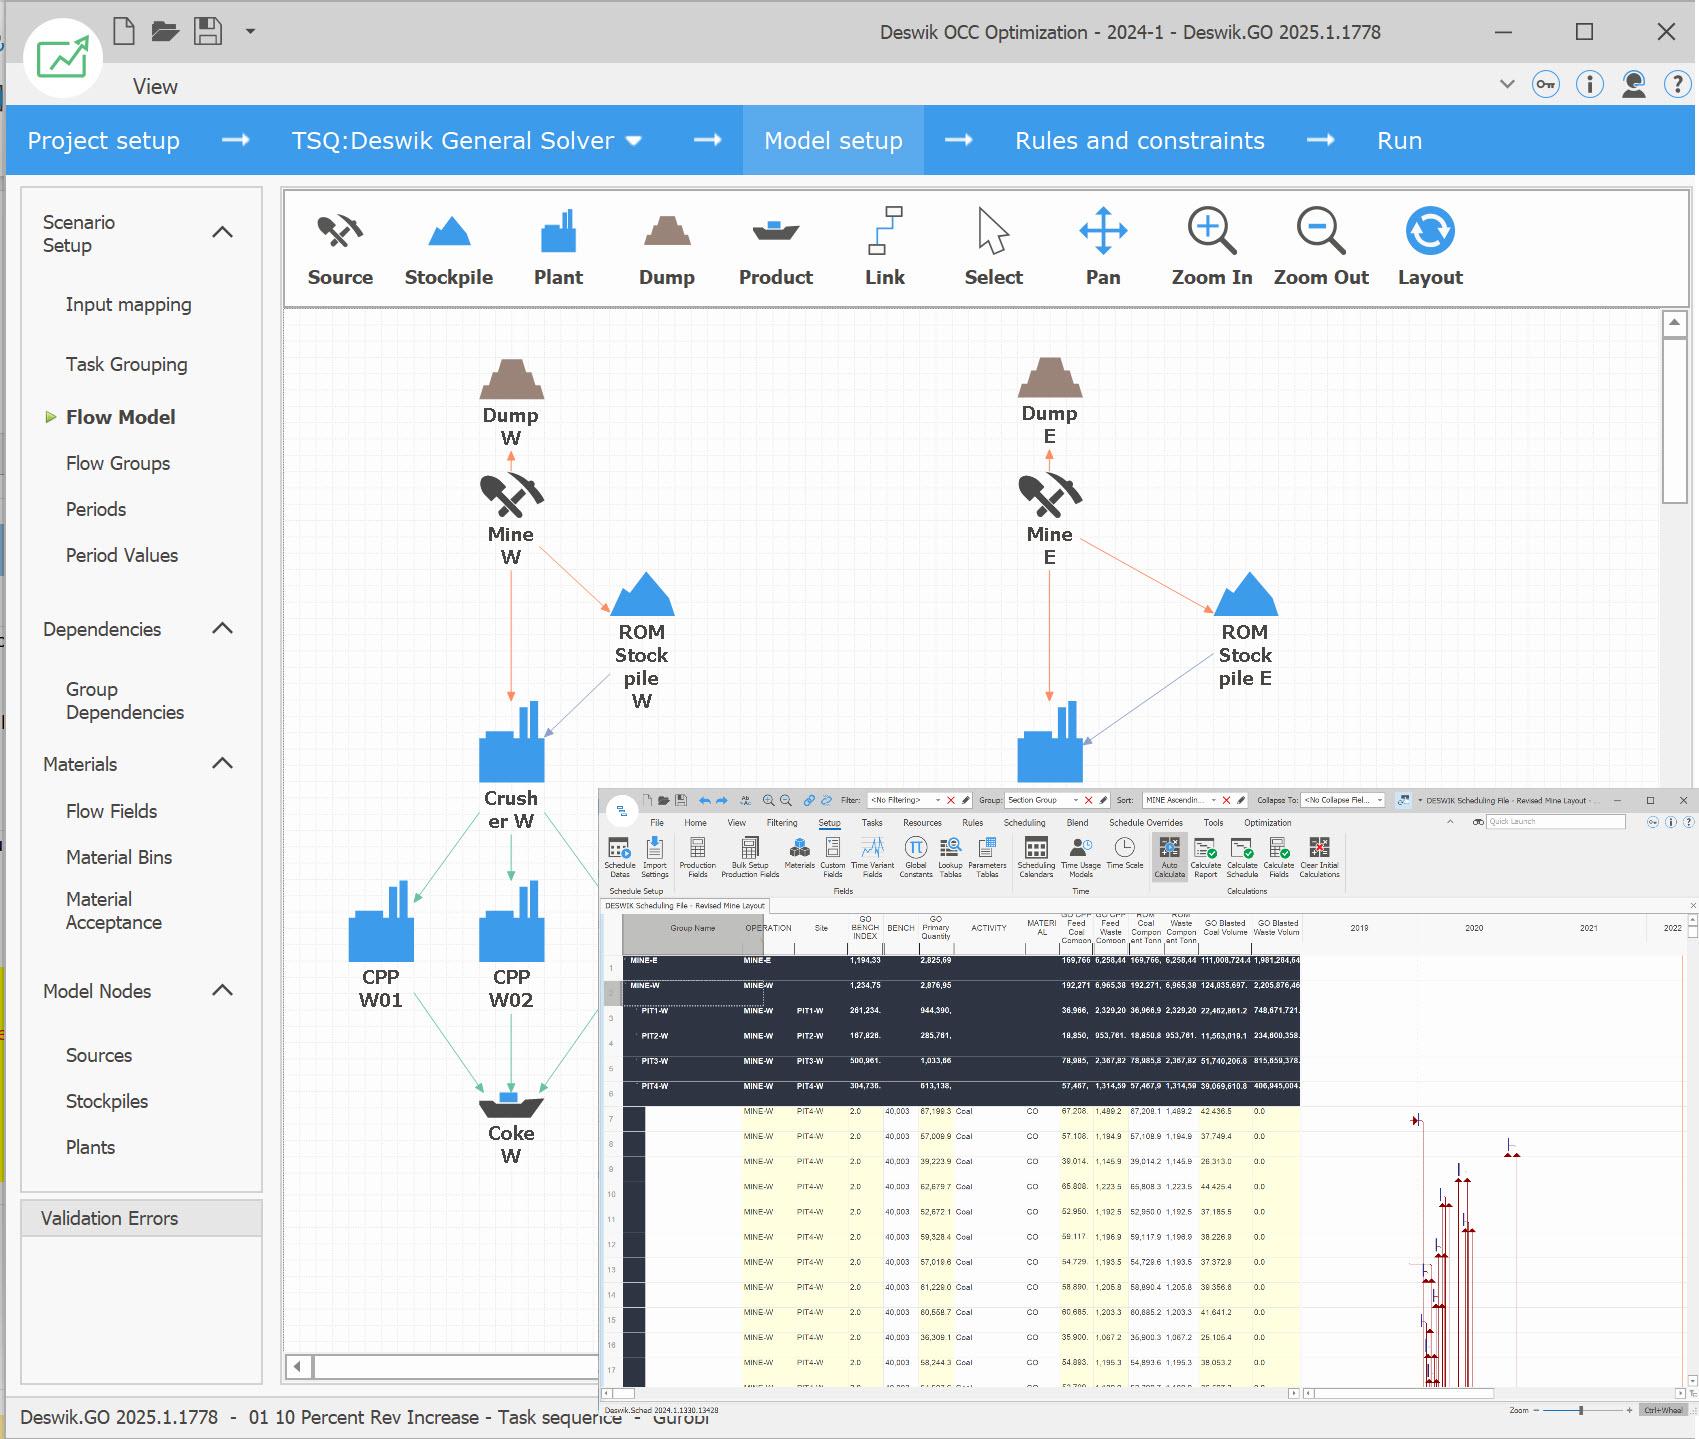Activate the Link tool
The height and width of the screenshot is (1439, 1699).
click(885, 249)
